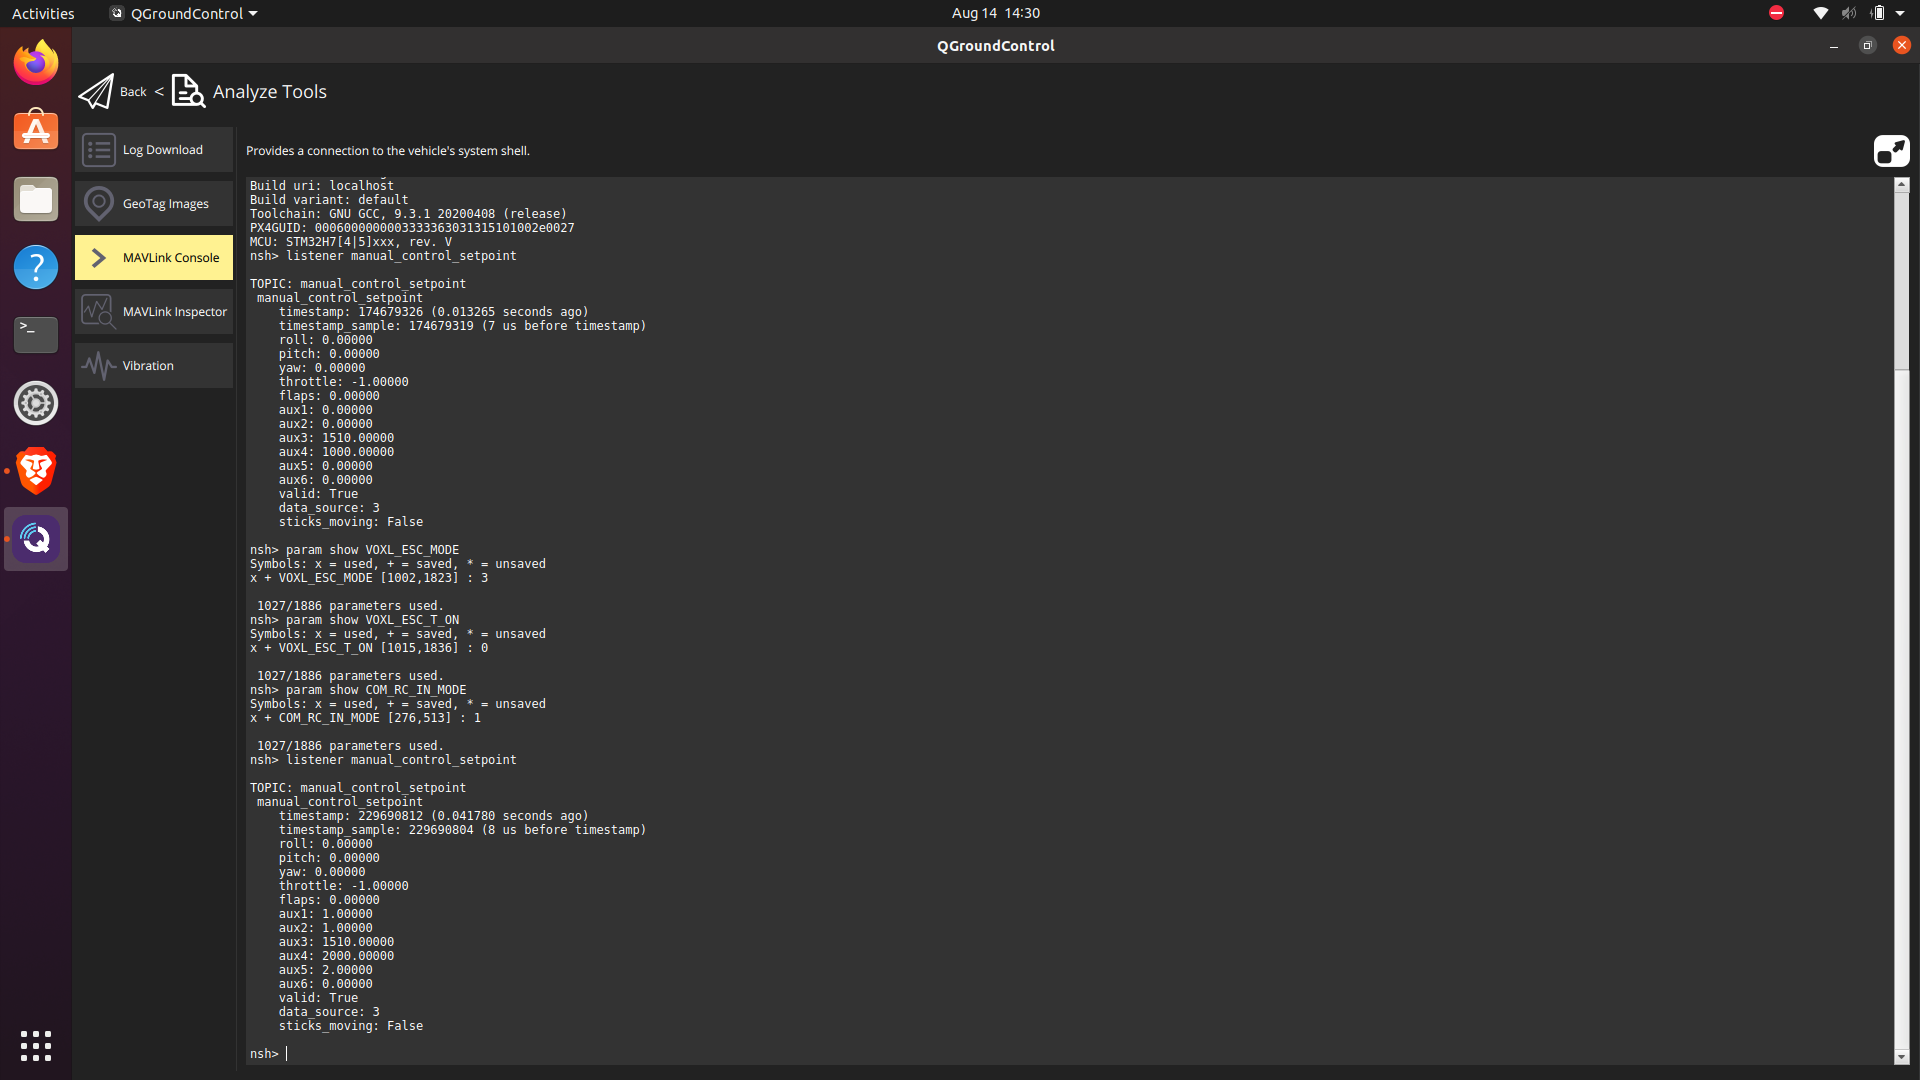Click the console scroll-up arrow
The height and width of the screenshot is (1080, 1920).
click(1902, 185)
